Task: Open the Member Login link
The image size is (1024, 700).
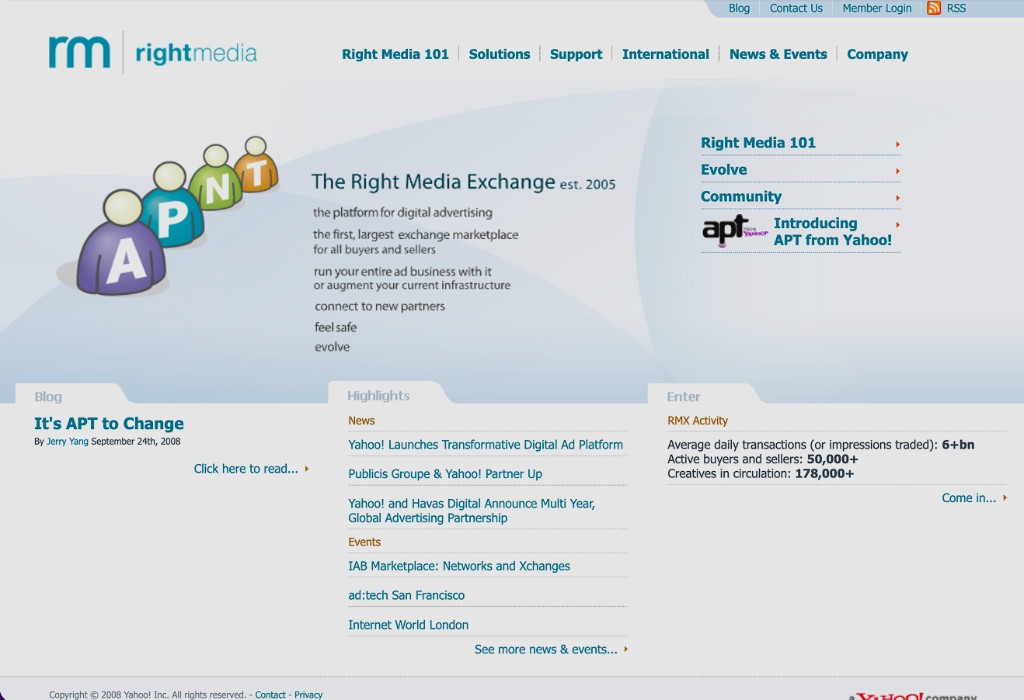Action: 876,8
